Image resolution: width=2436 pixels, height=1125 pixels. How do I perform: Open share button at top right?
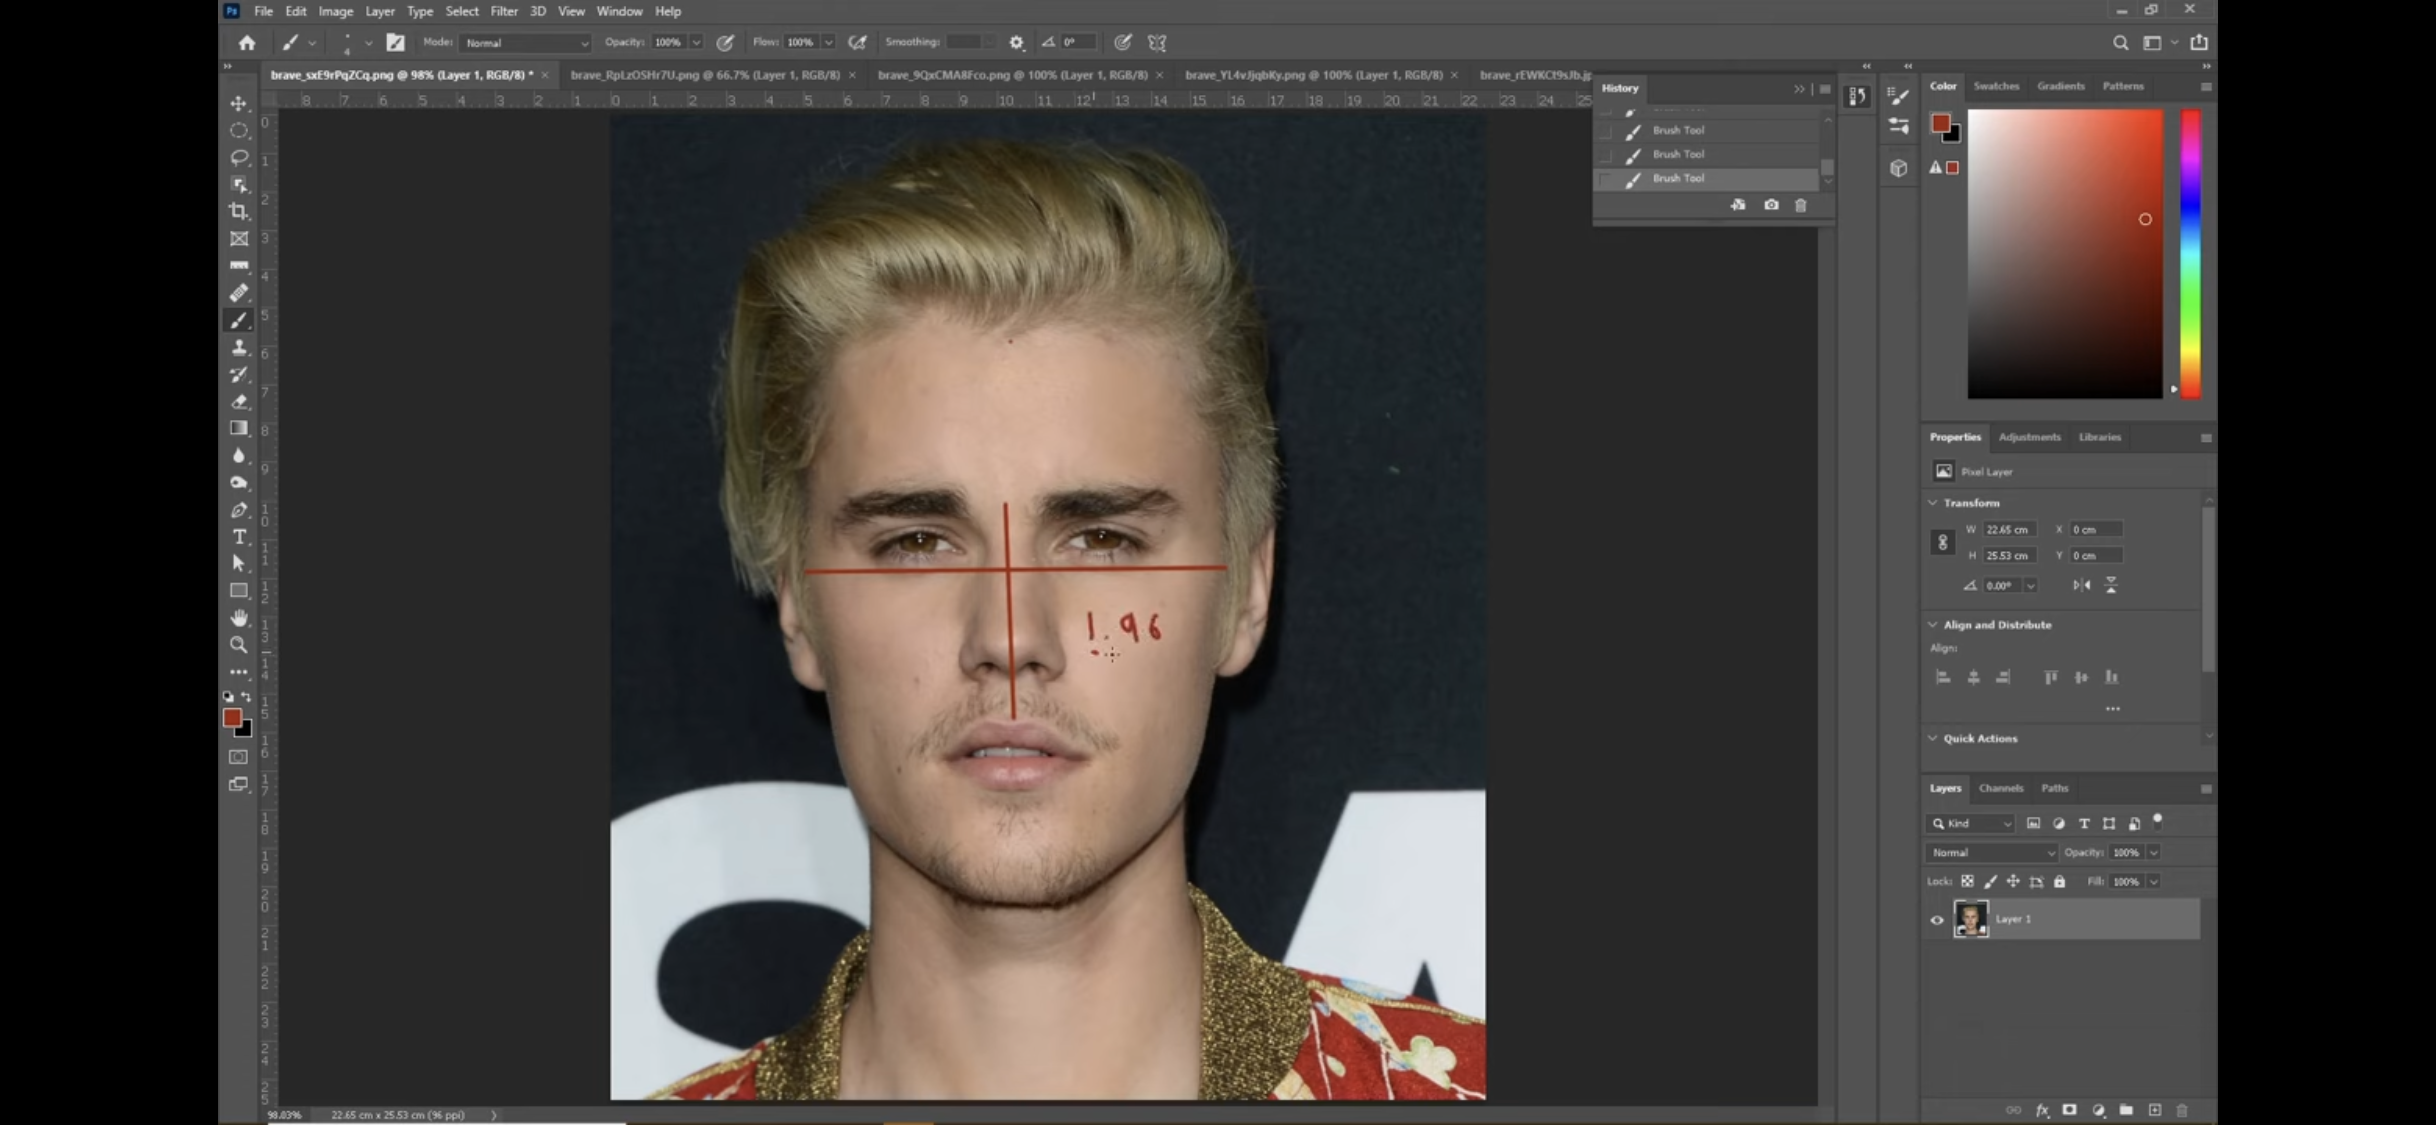2199,42
